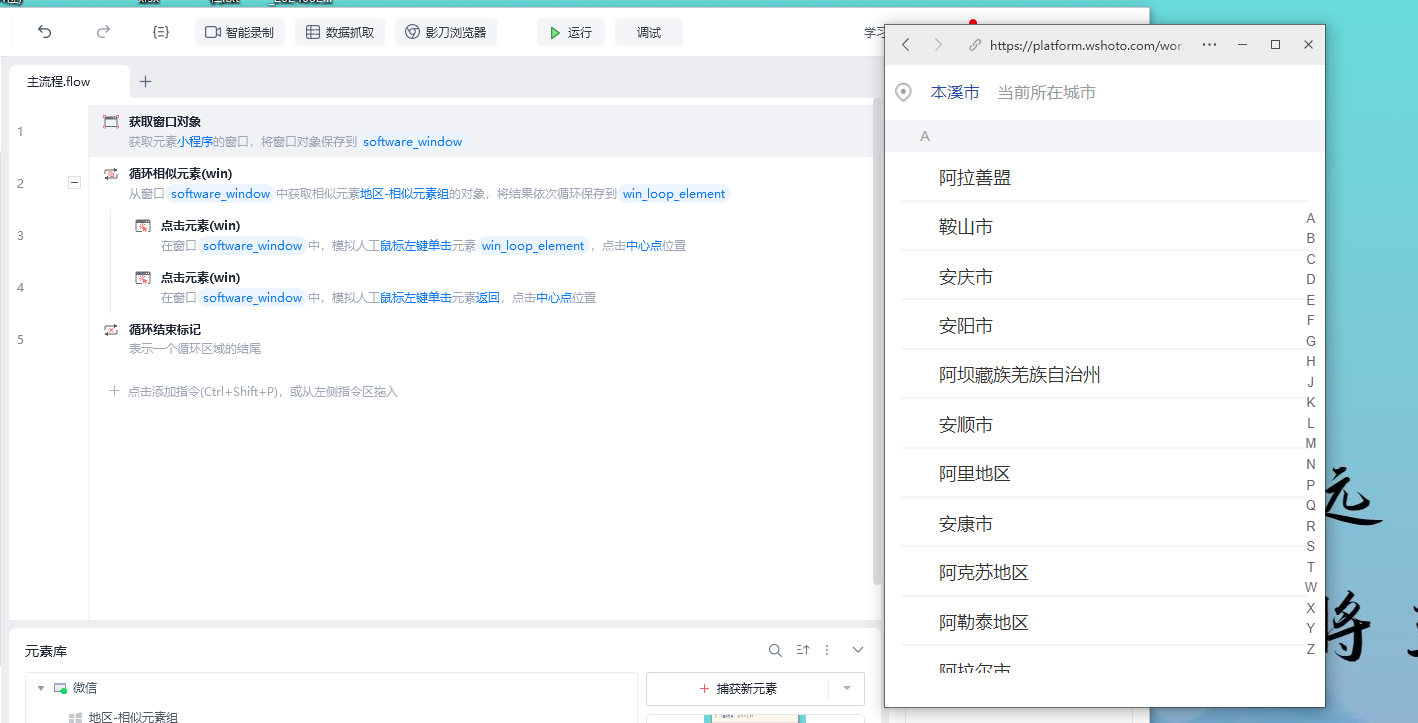This screenshot has width=1418, height=723.
Task: Jump to letter M in index
Action: (1310, 443)
